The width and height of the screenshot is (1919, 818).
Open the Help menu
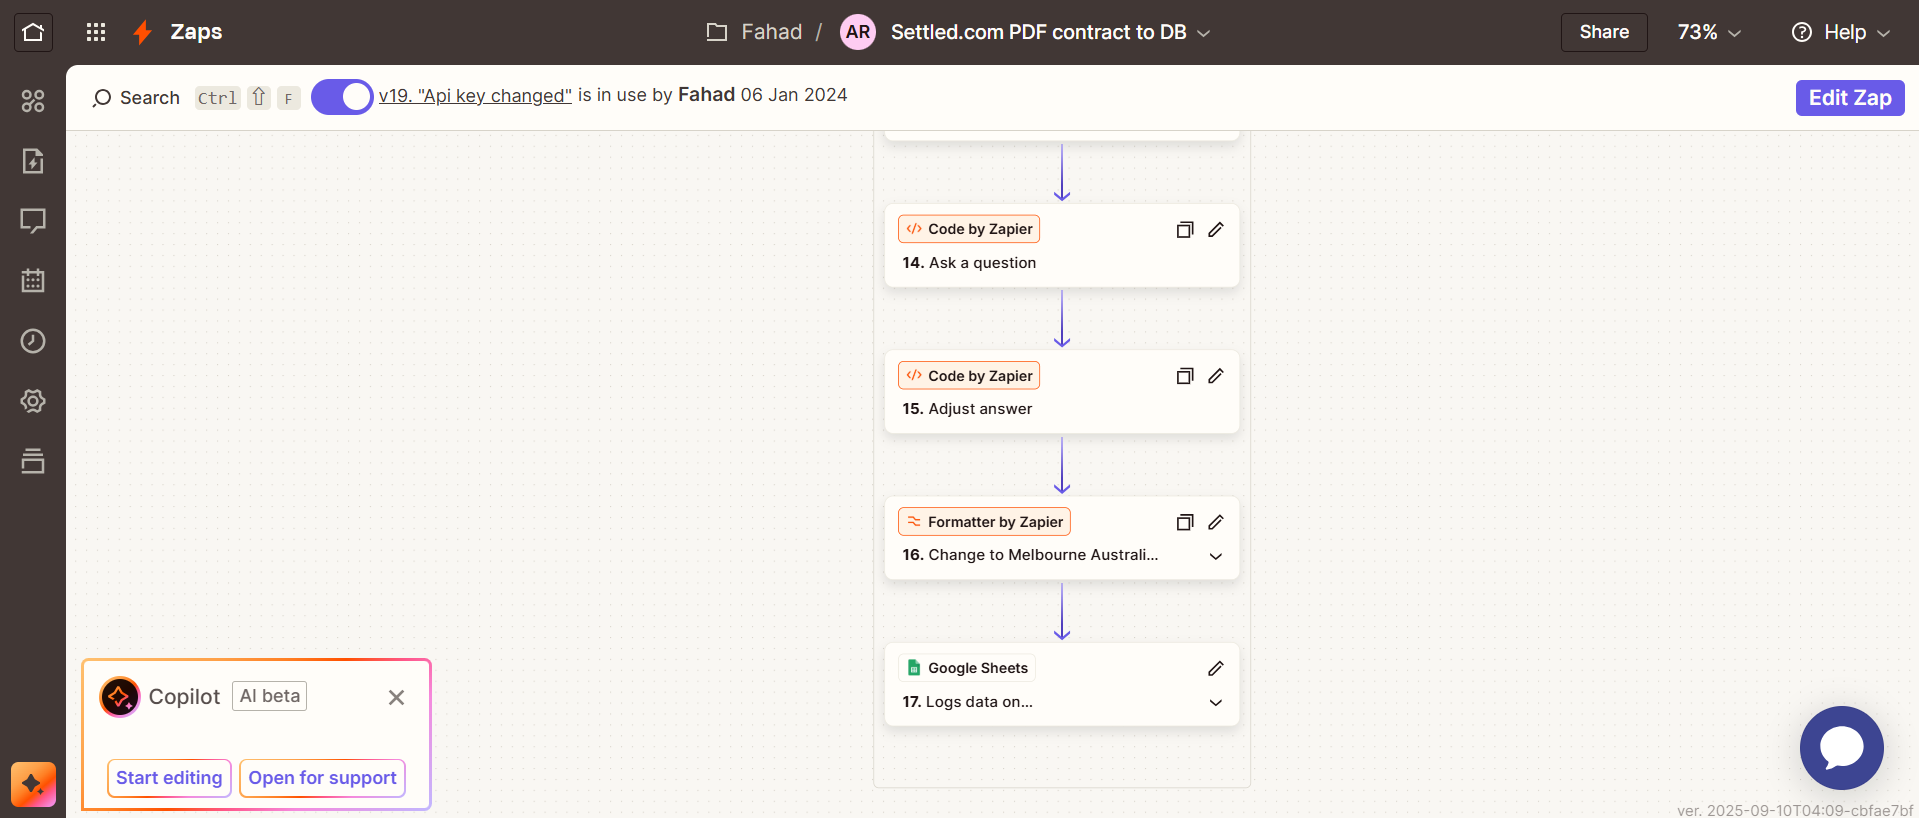1840,32
